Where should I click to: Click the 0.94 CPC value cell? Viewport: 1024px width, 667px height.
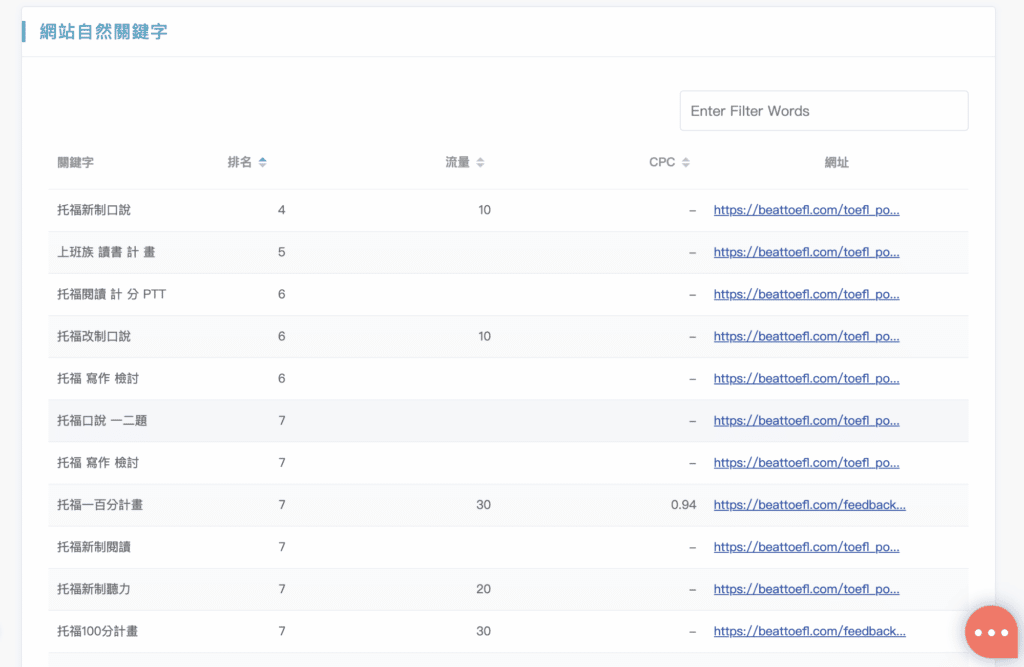coord(683,505)
